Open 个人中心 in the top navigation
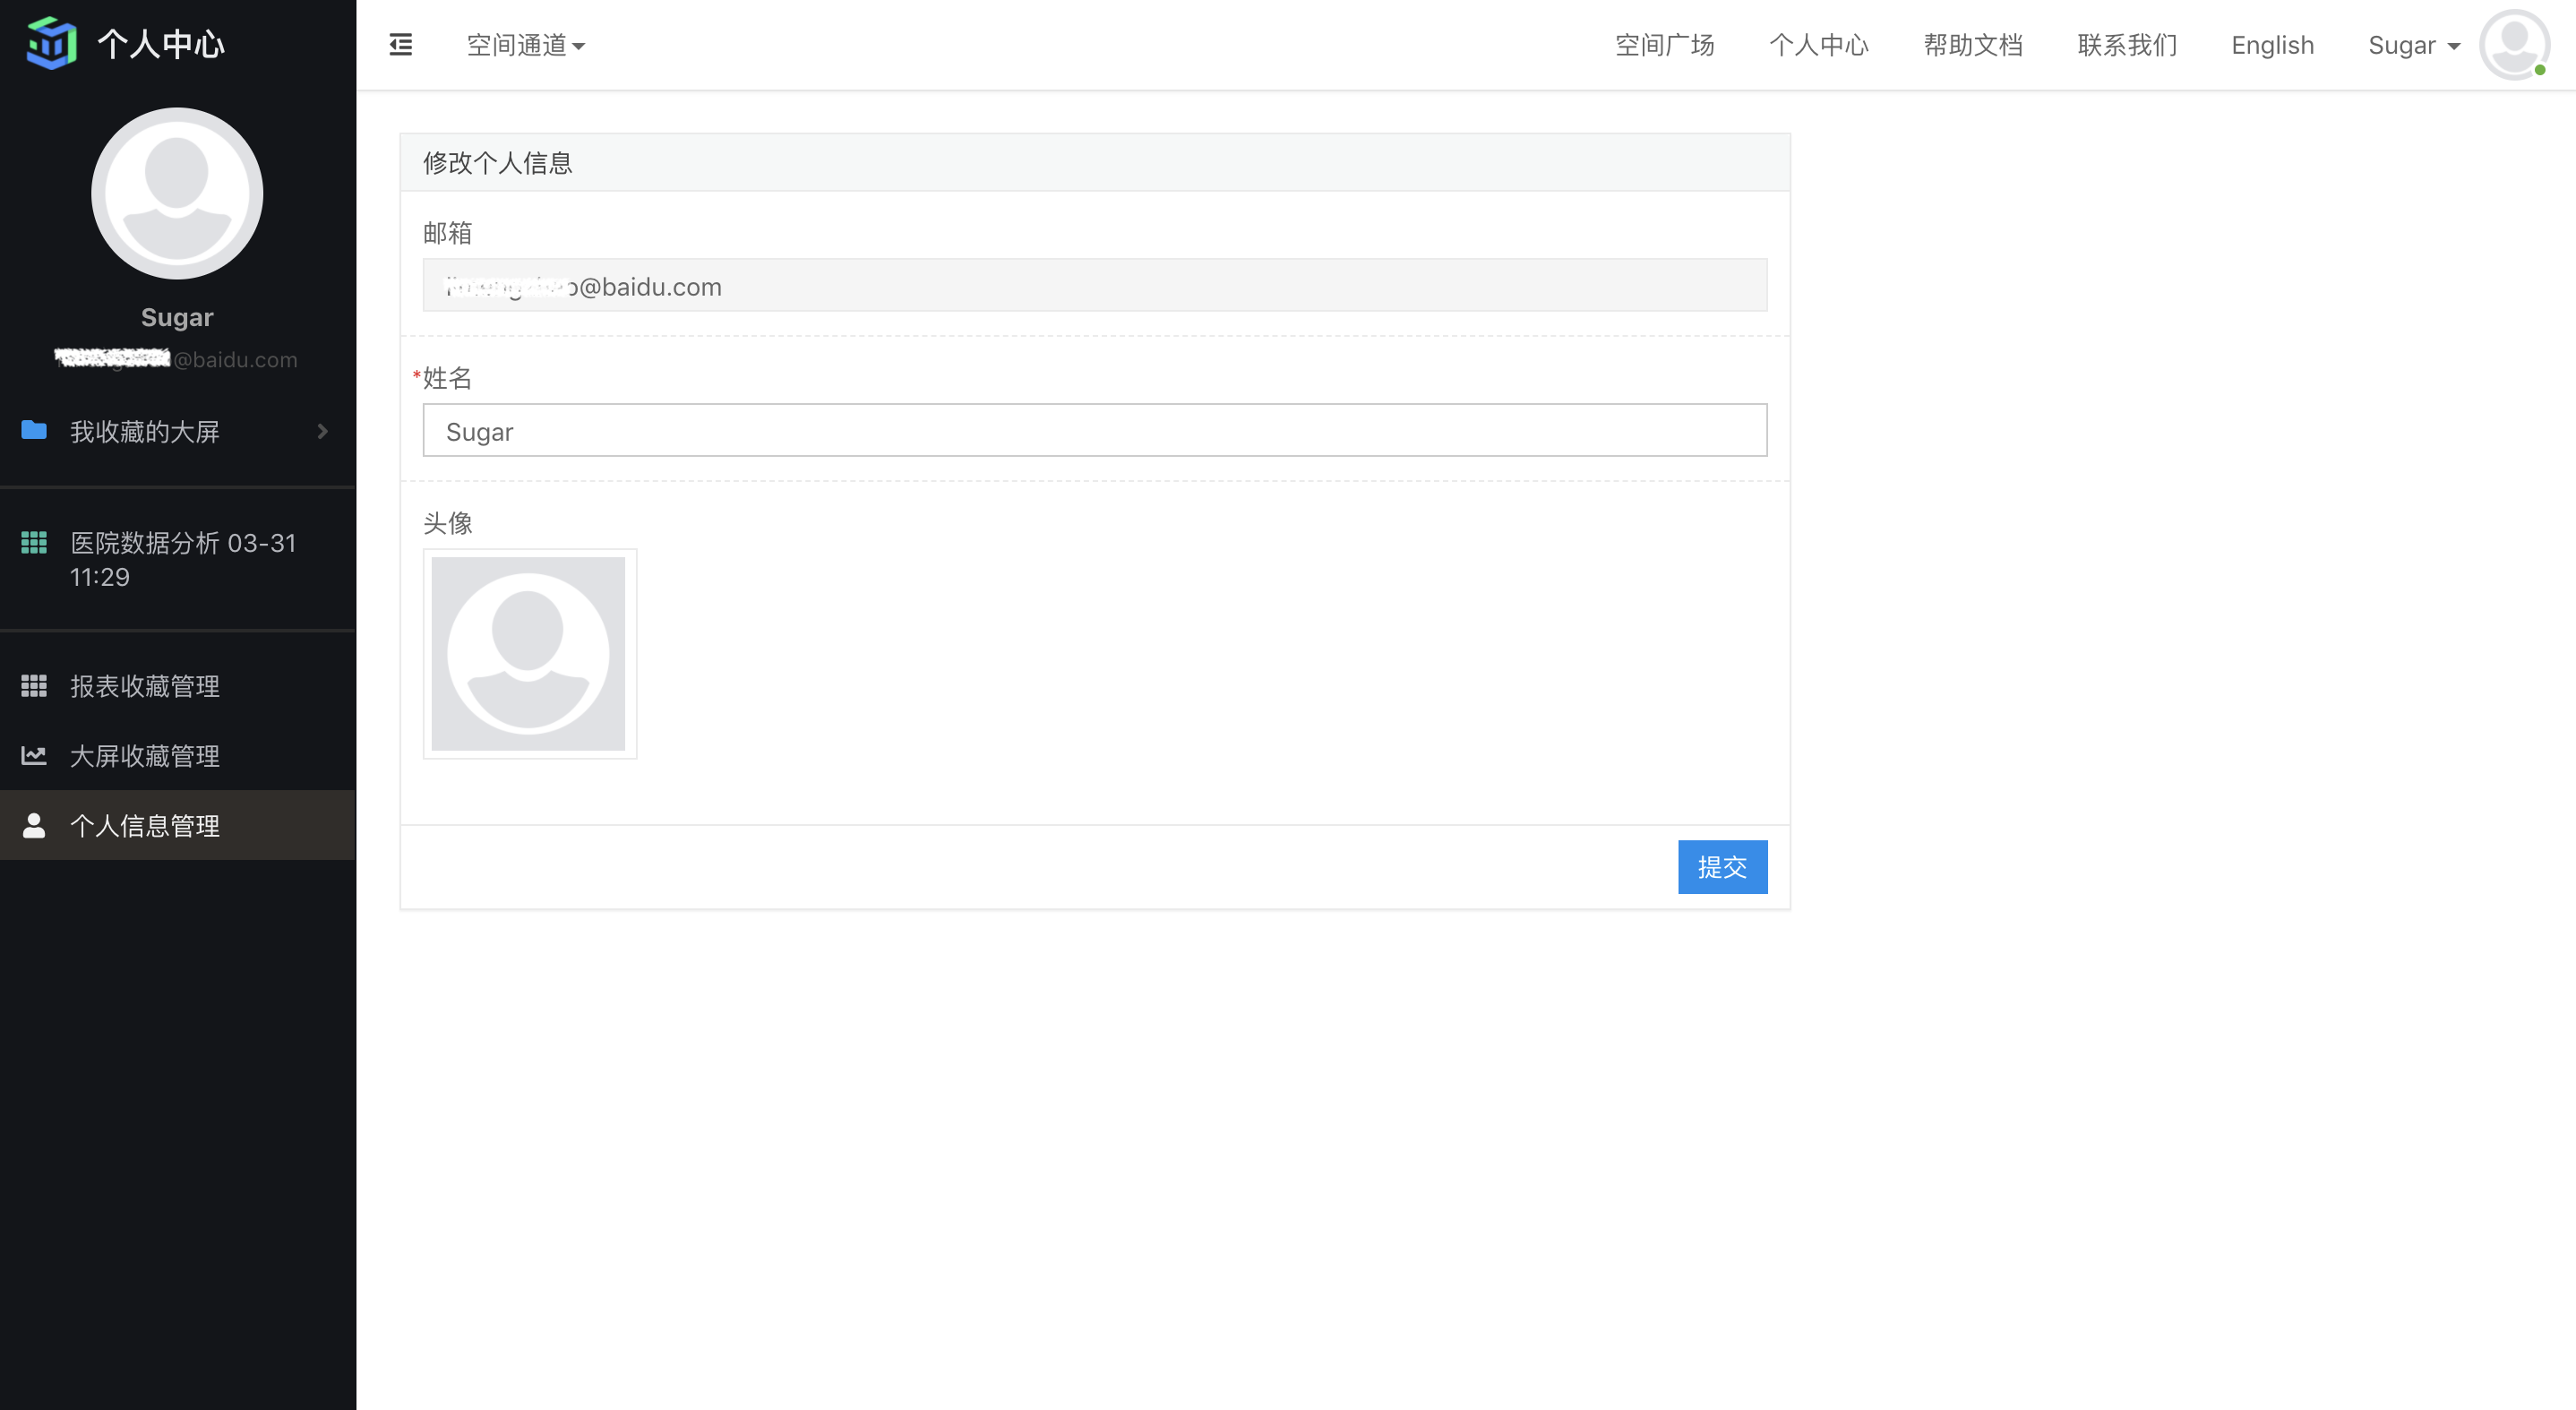Screen dimensions: 2576x1410 point(1818,45)
